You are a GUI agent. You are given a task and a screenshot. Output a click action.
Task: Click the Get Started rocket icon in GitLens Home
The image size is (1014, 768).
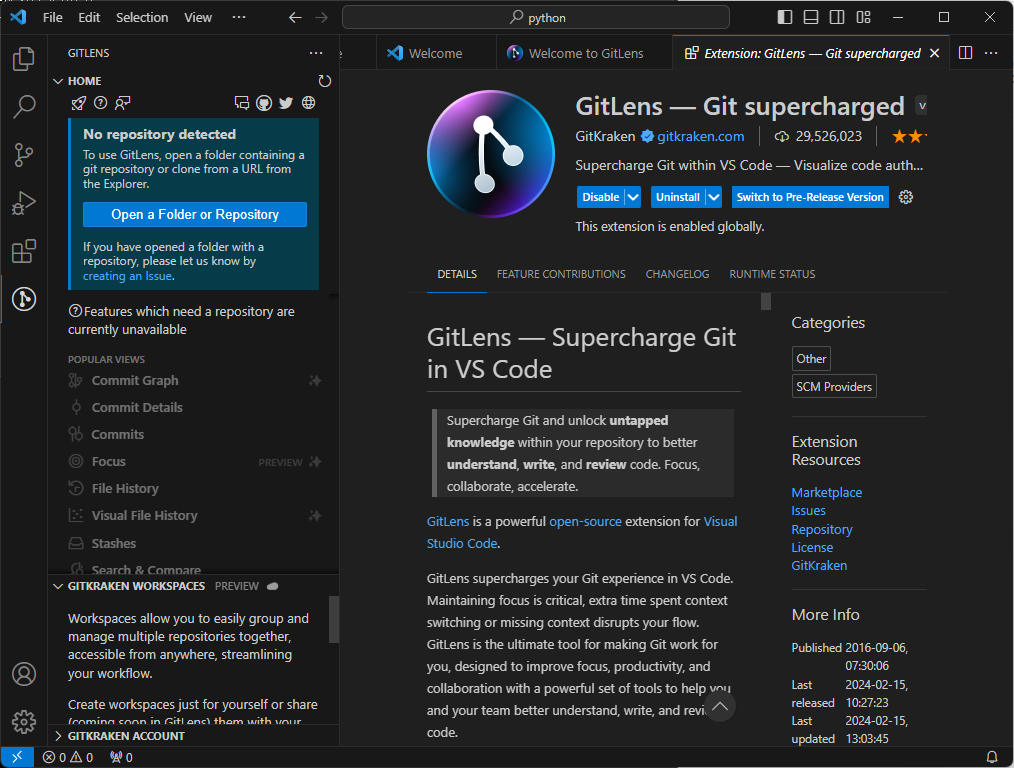point(78,103)
